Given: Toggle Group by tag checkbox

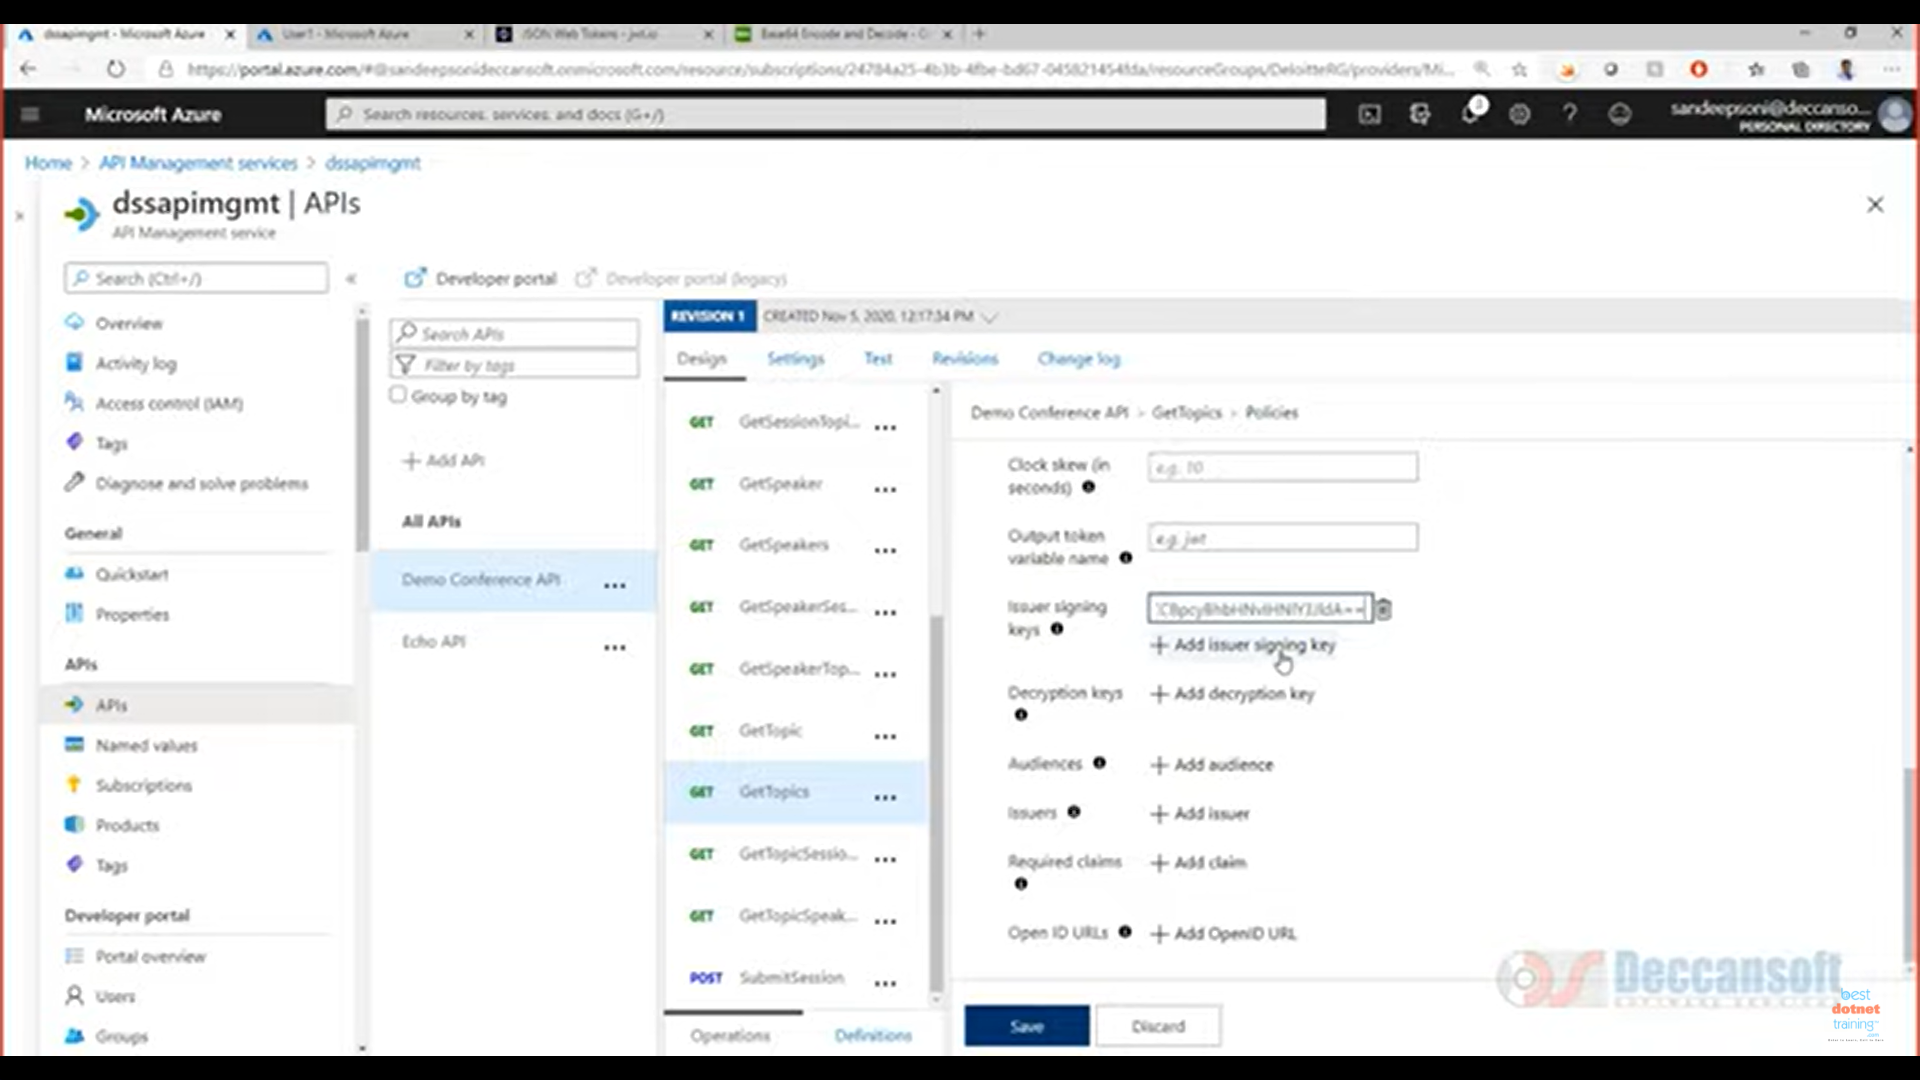Looking at the screenshot, I should click(x=398, y=395).
